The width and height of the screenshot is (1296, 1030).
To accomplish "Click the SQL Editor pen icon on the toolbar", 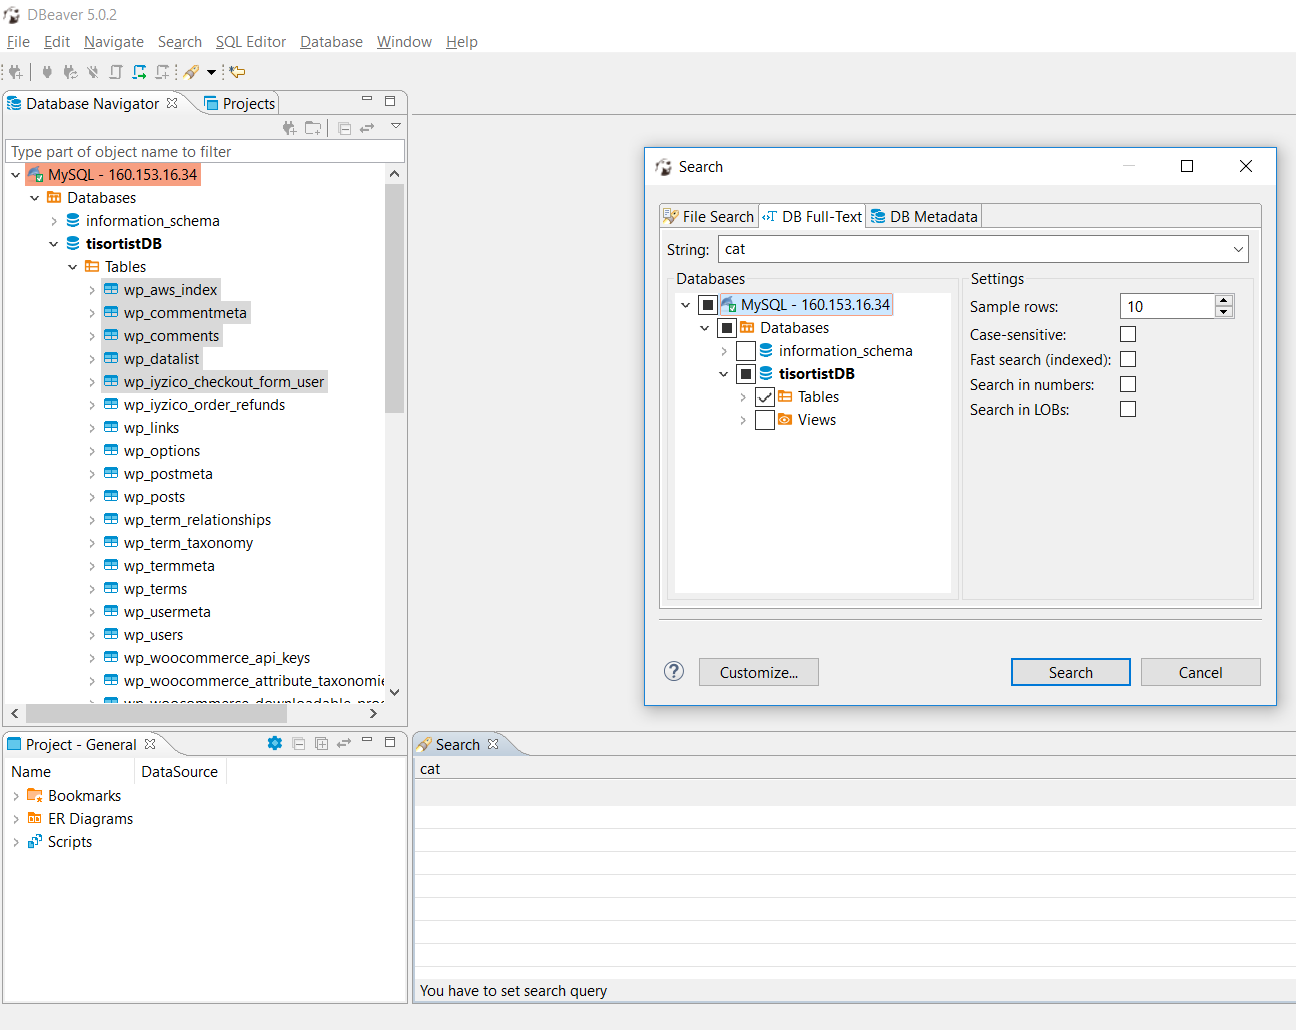I will pyautogui.click(x=191, y=72).
